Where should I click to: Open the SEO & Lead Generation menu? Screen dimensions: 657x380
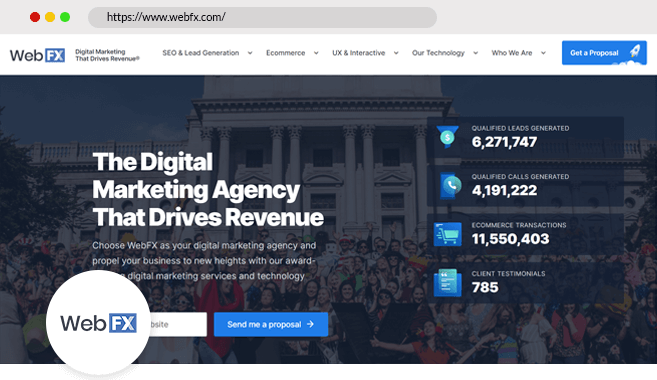tap(201, 53)
